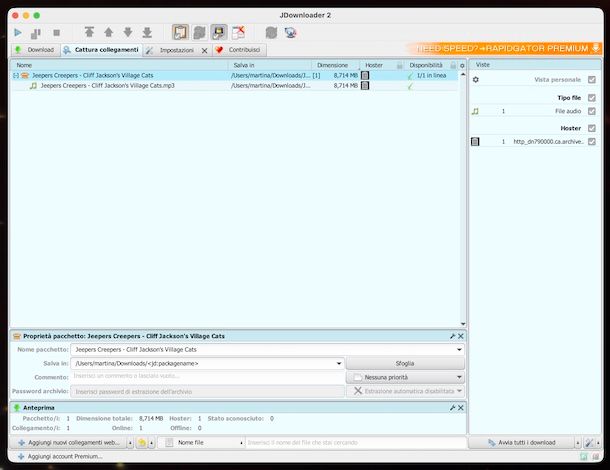Open the Nome file search type dropdown
610x470 pixels.
[x=202, y=443]
